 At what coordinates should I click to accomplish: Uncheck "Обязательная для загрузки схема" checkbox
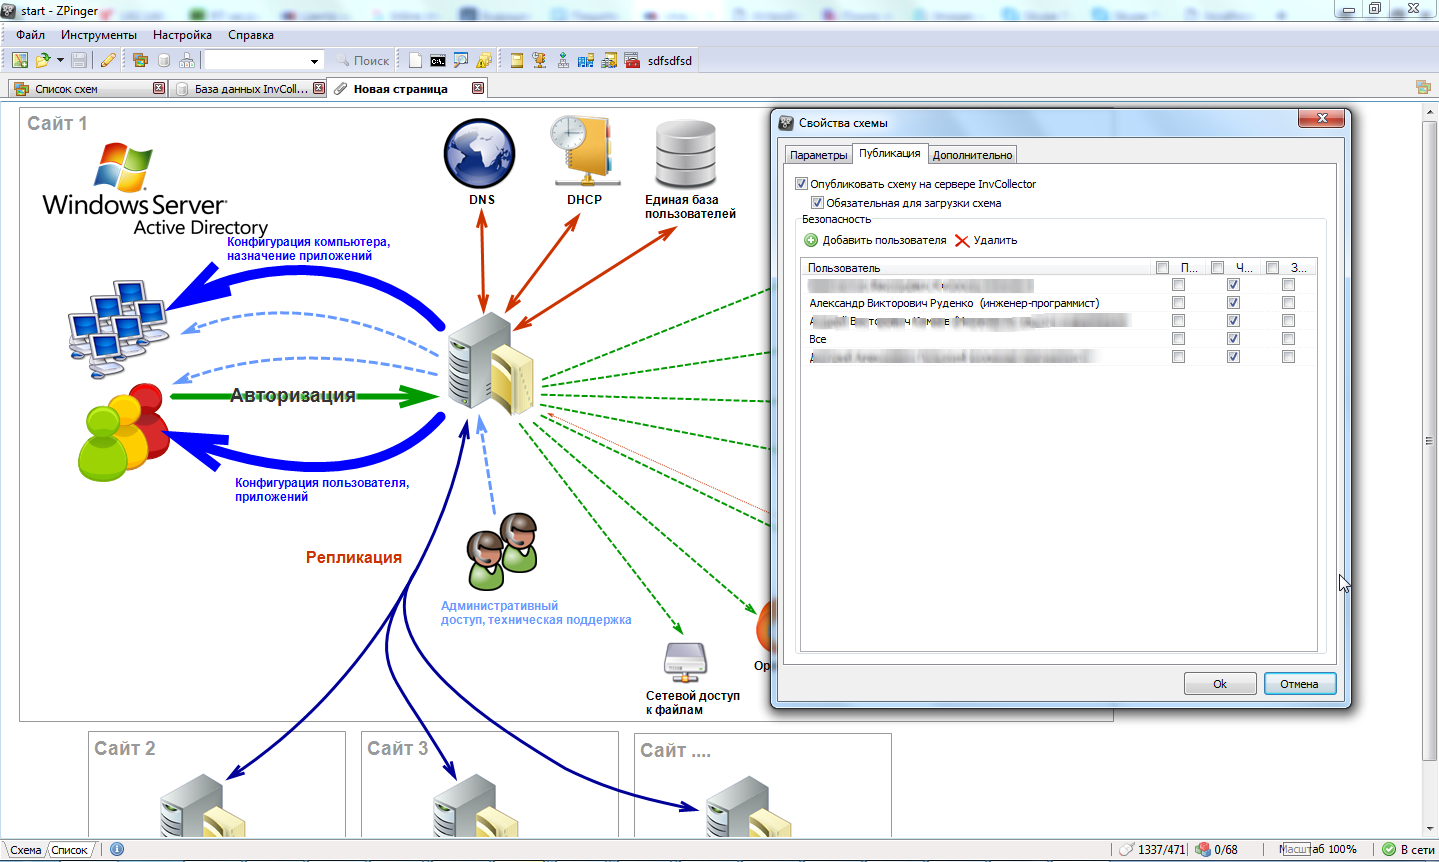(817, 203)
